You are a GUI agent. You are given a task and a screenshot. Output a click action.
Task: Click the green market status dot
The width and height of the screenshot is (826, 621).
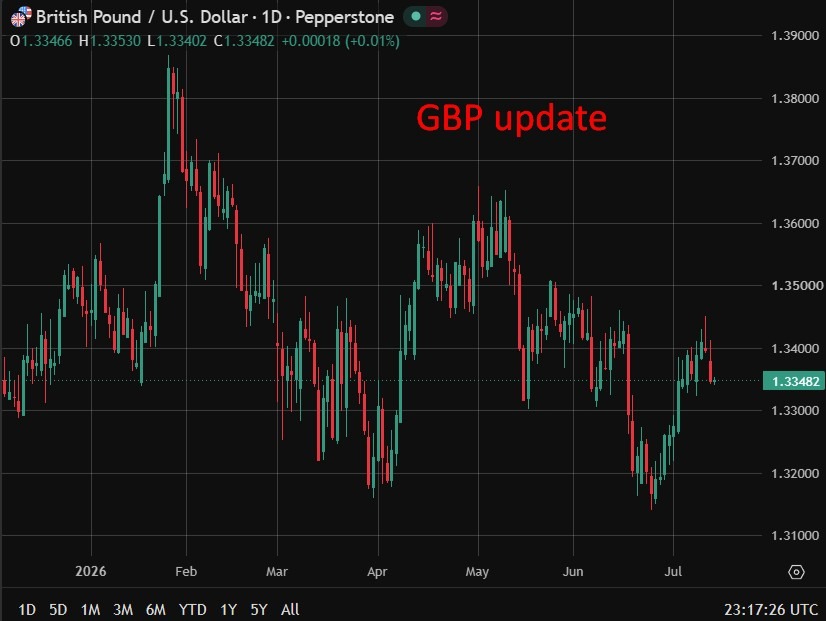pyautogui.click(x=416, y=16)
